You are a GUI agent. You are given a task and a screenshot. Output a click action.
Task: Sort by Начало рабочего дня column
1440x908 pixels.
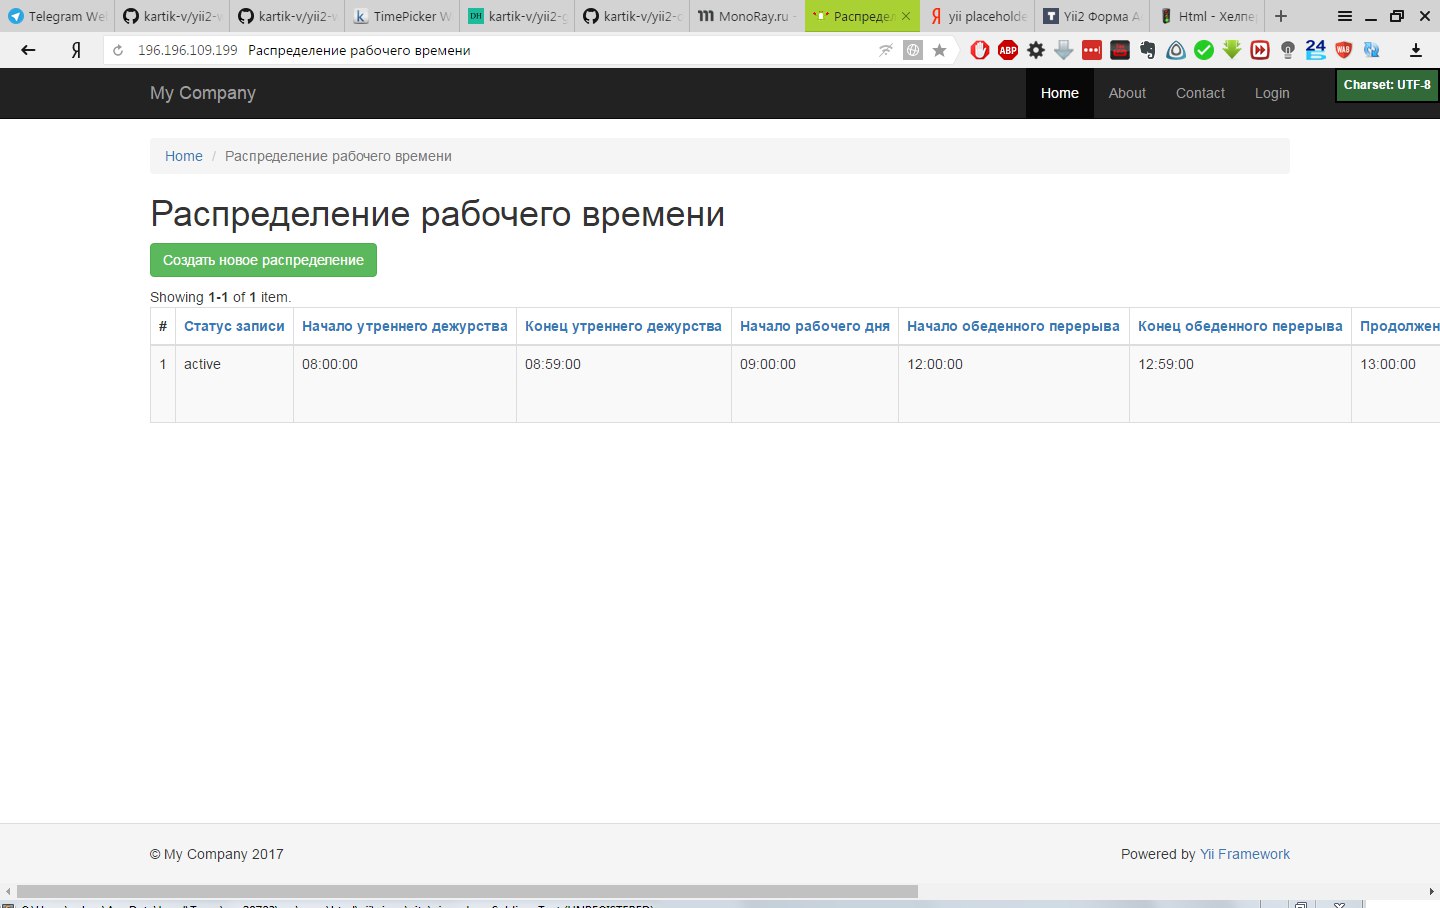[815, 326]
